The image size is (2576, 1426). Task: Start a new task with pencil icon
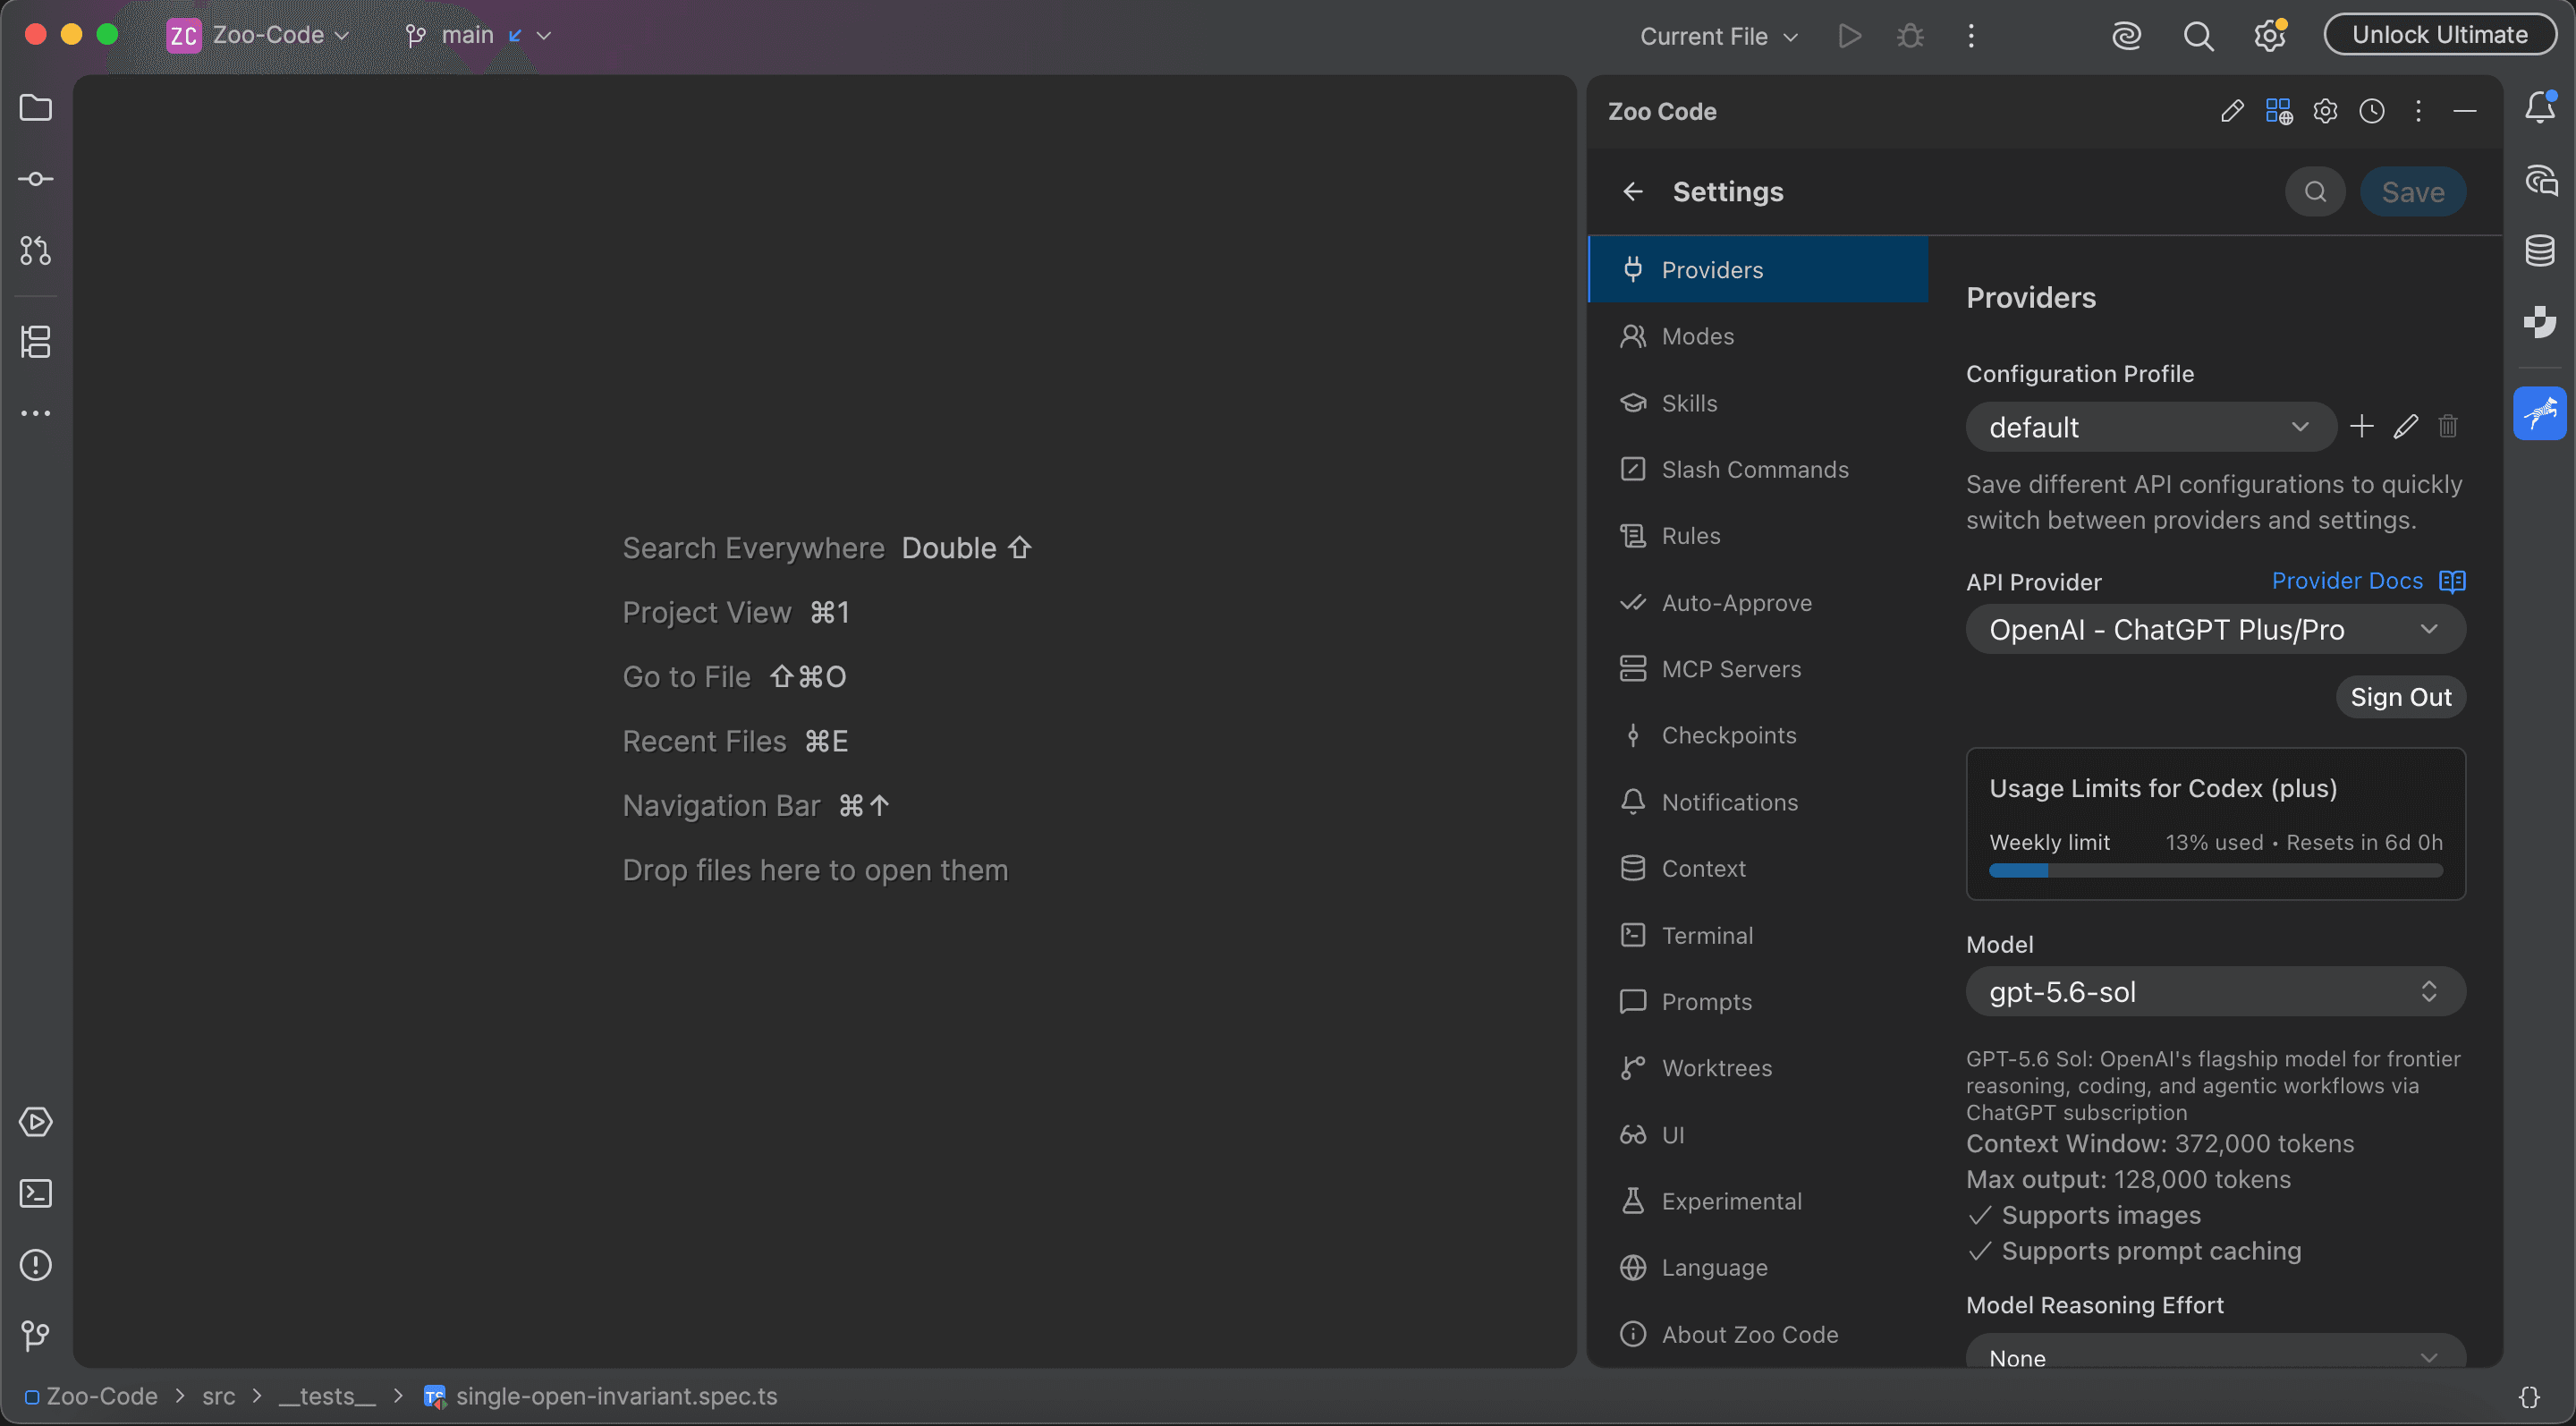2232,111
